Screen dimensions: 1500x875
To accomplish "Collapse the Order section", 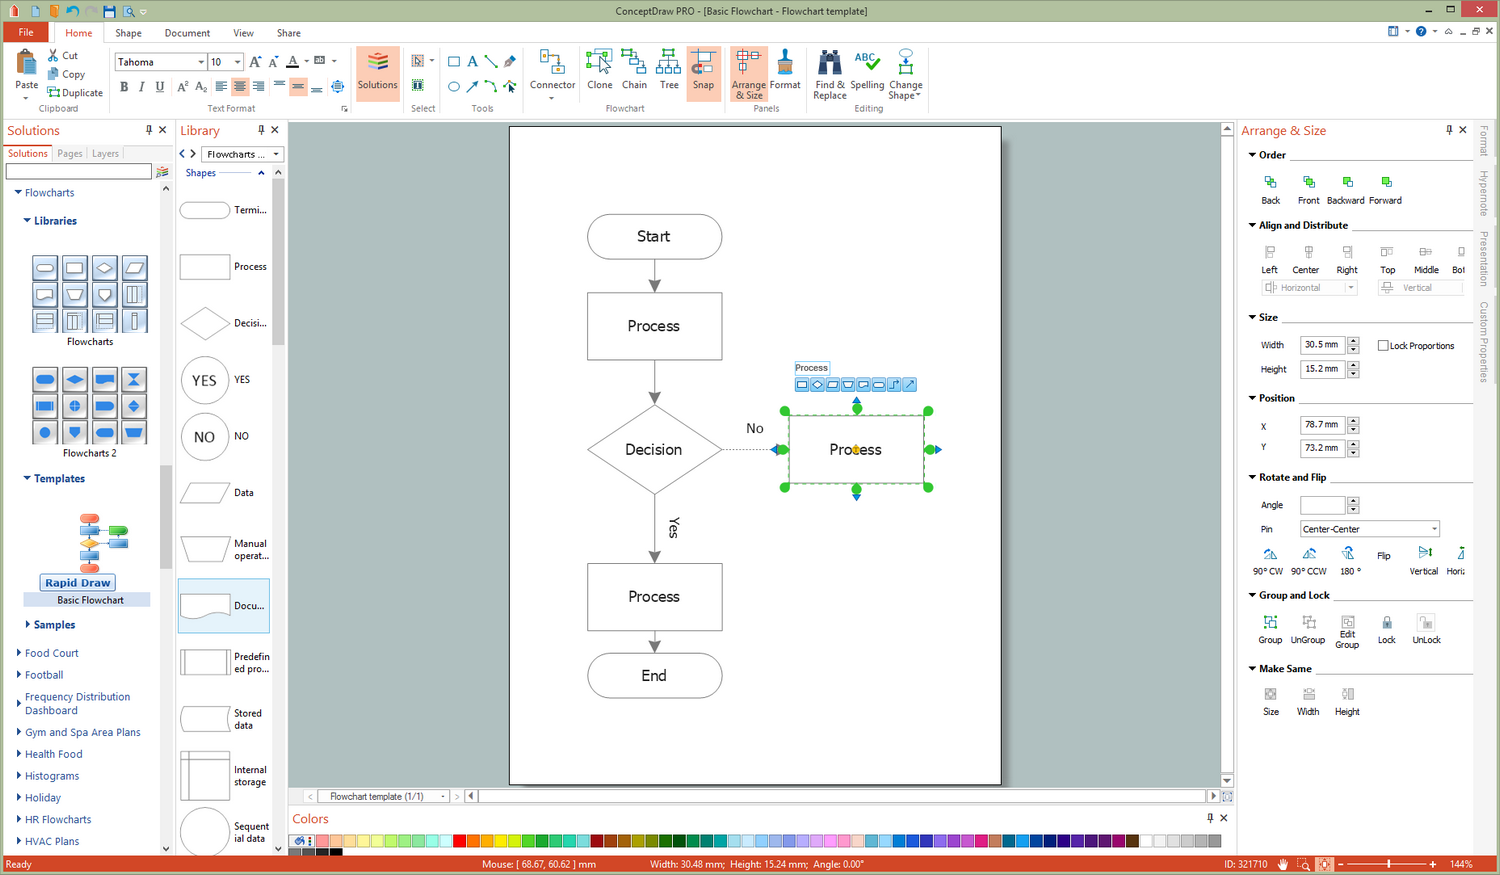I will pos(1252,155).
